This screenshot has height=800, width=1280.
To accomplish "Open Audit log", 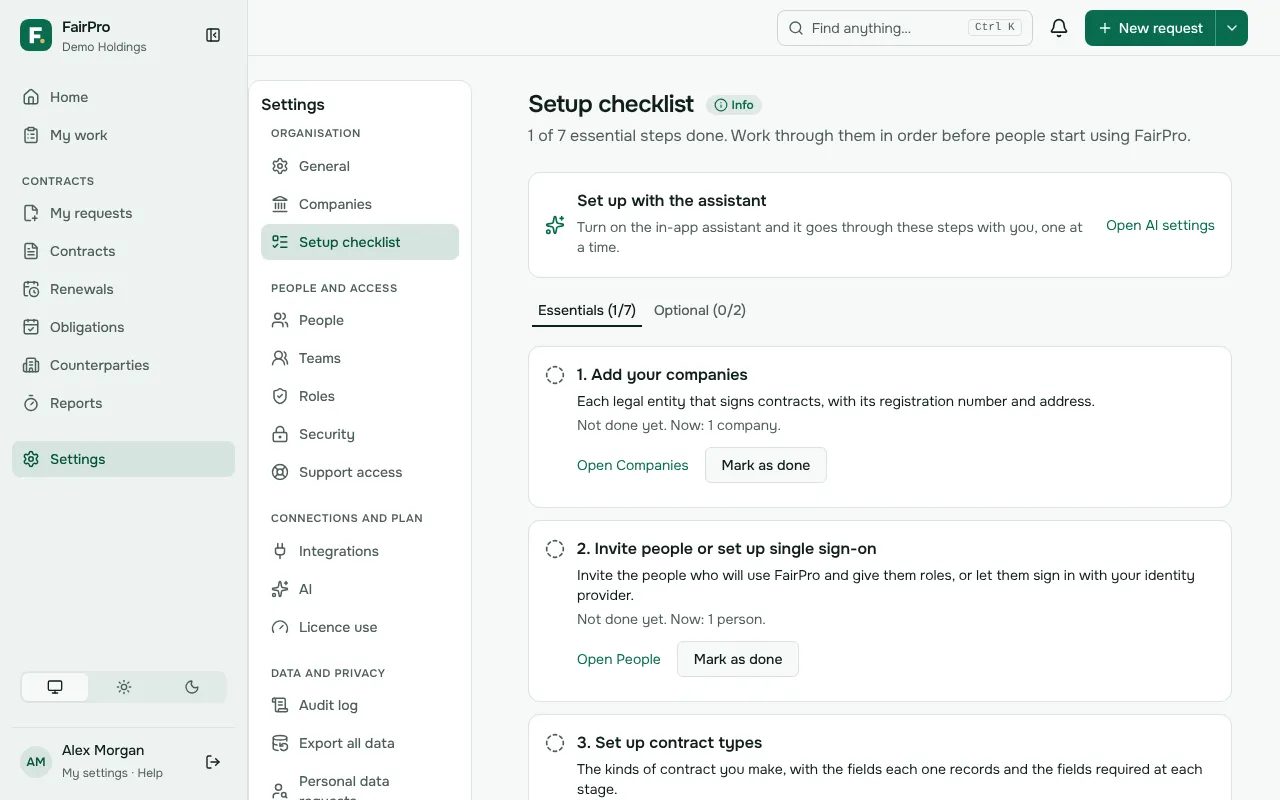I will [x=360, y=705].
